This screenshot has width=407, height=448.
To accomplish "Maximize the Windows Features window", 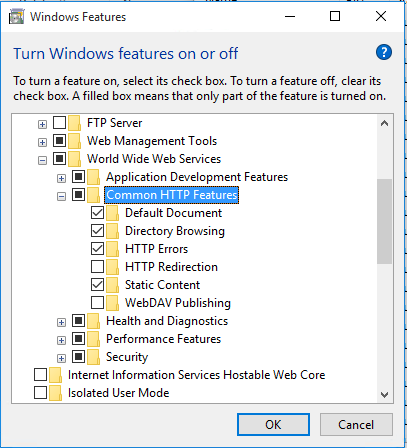I will 335,16.
